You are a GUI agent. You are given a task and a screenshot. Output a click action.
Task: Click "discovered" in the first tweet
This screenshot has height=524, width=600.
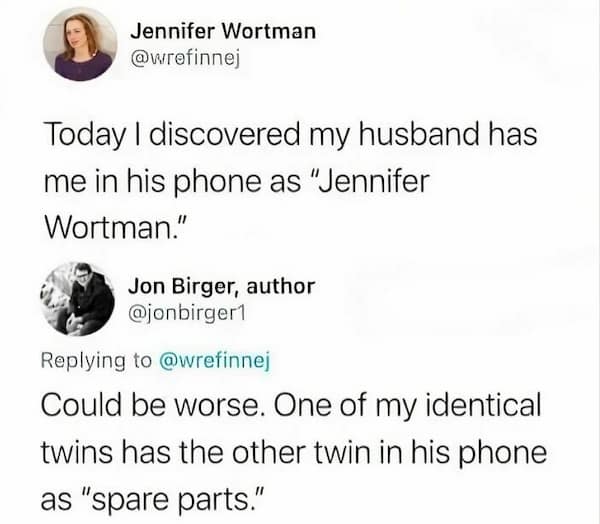225,134
